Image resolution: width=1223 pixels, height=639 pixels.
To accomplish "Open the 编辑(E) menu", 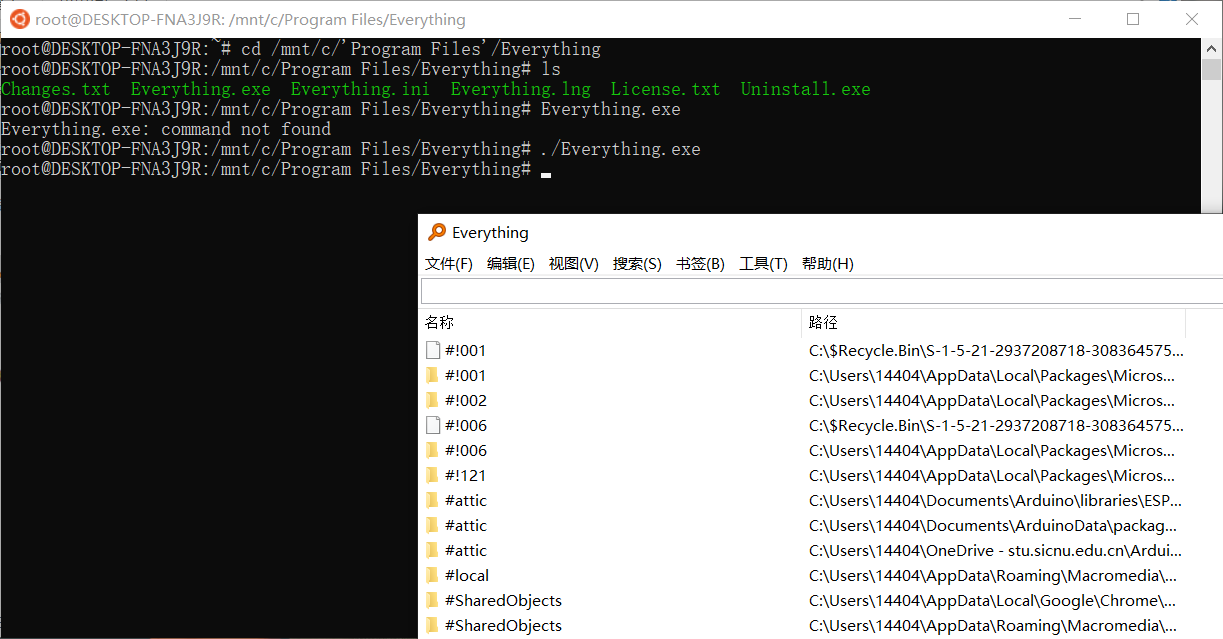I will tap(511, 263).
